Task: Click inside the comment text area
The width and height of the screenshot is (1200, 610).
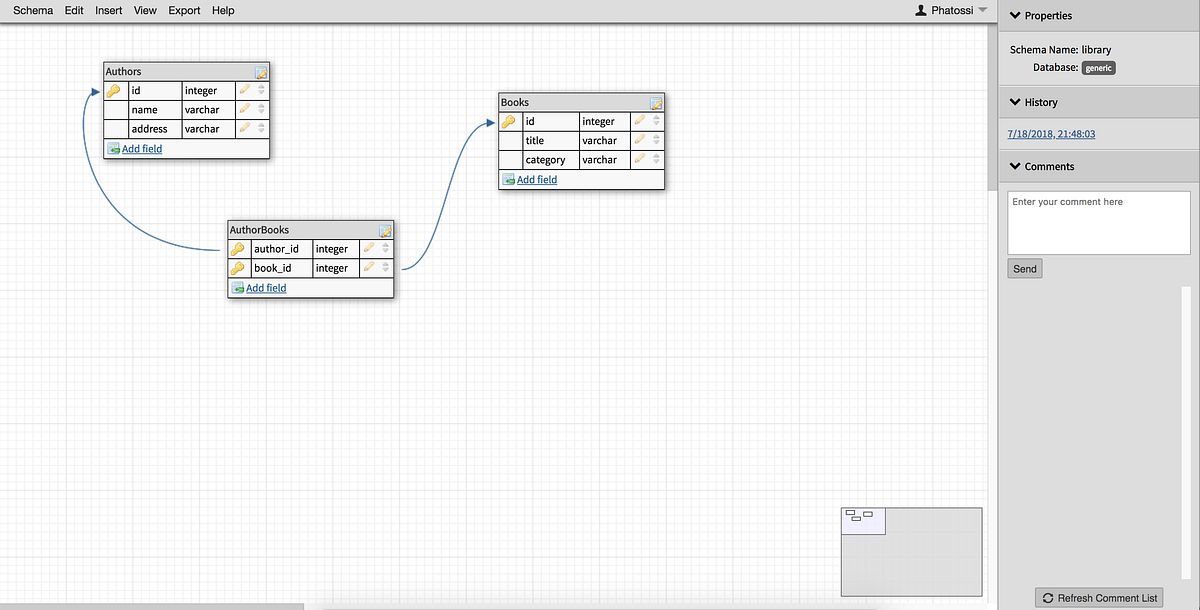Action: [1098, 222]
